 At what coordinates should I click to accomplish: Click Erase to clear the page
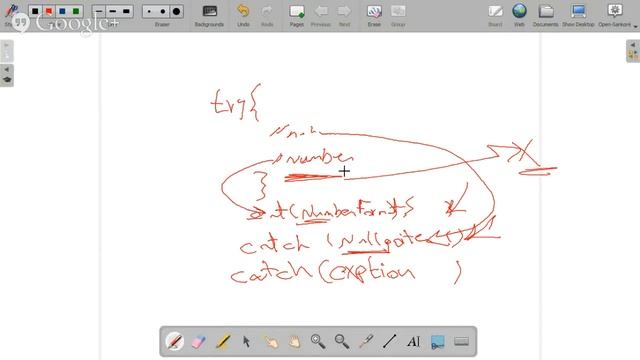tap(374, 15)
